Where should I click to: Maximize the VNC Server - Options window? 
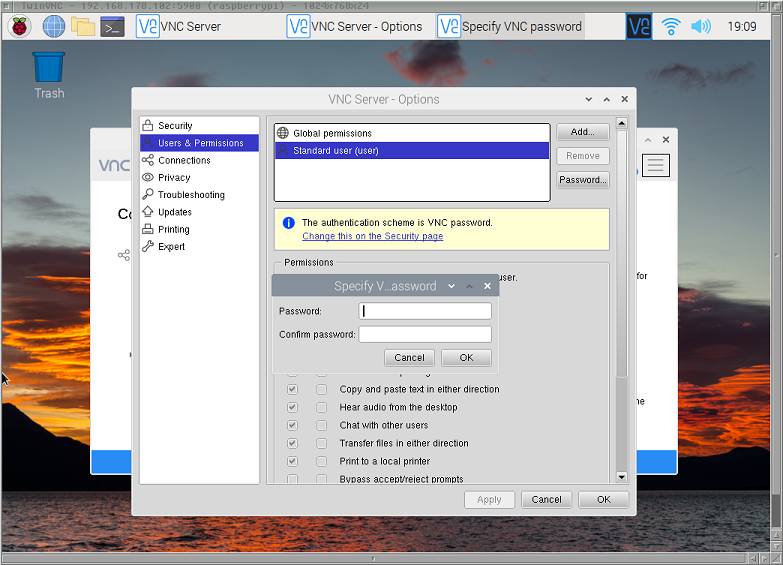(x=607, y=99)
